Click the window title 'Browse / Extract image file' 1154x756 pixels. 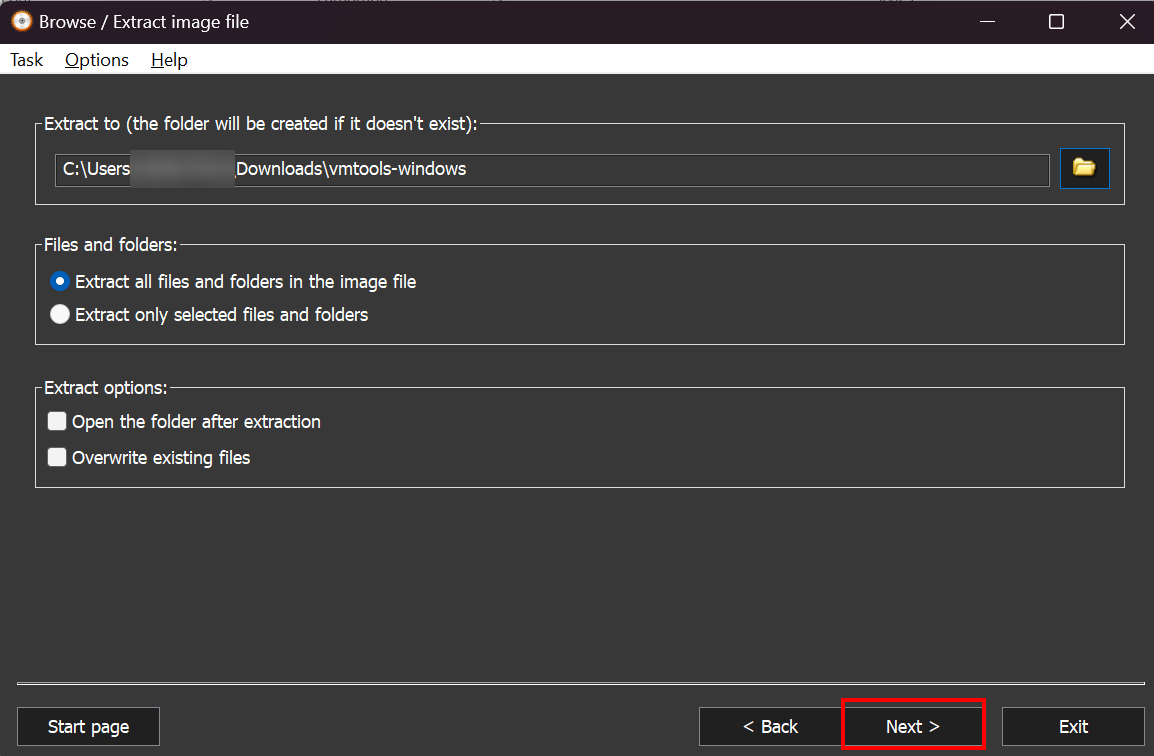point(144,22)
